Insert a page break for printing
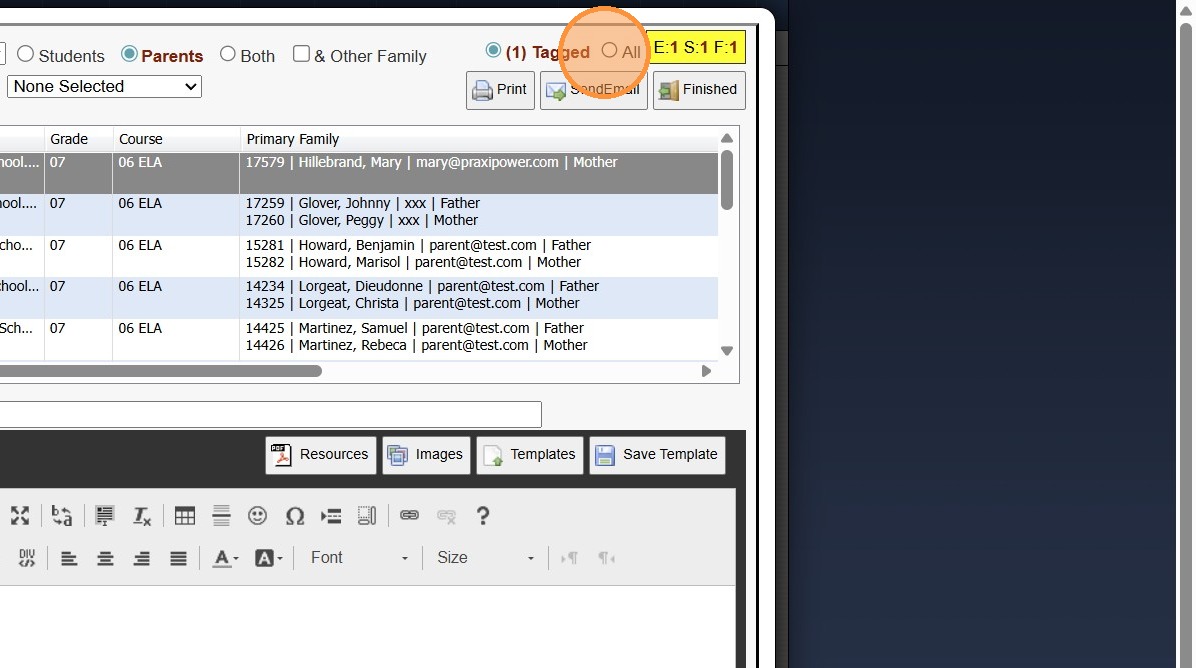Viewport: 1196px width, 668px height. (x=331, y=516)
